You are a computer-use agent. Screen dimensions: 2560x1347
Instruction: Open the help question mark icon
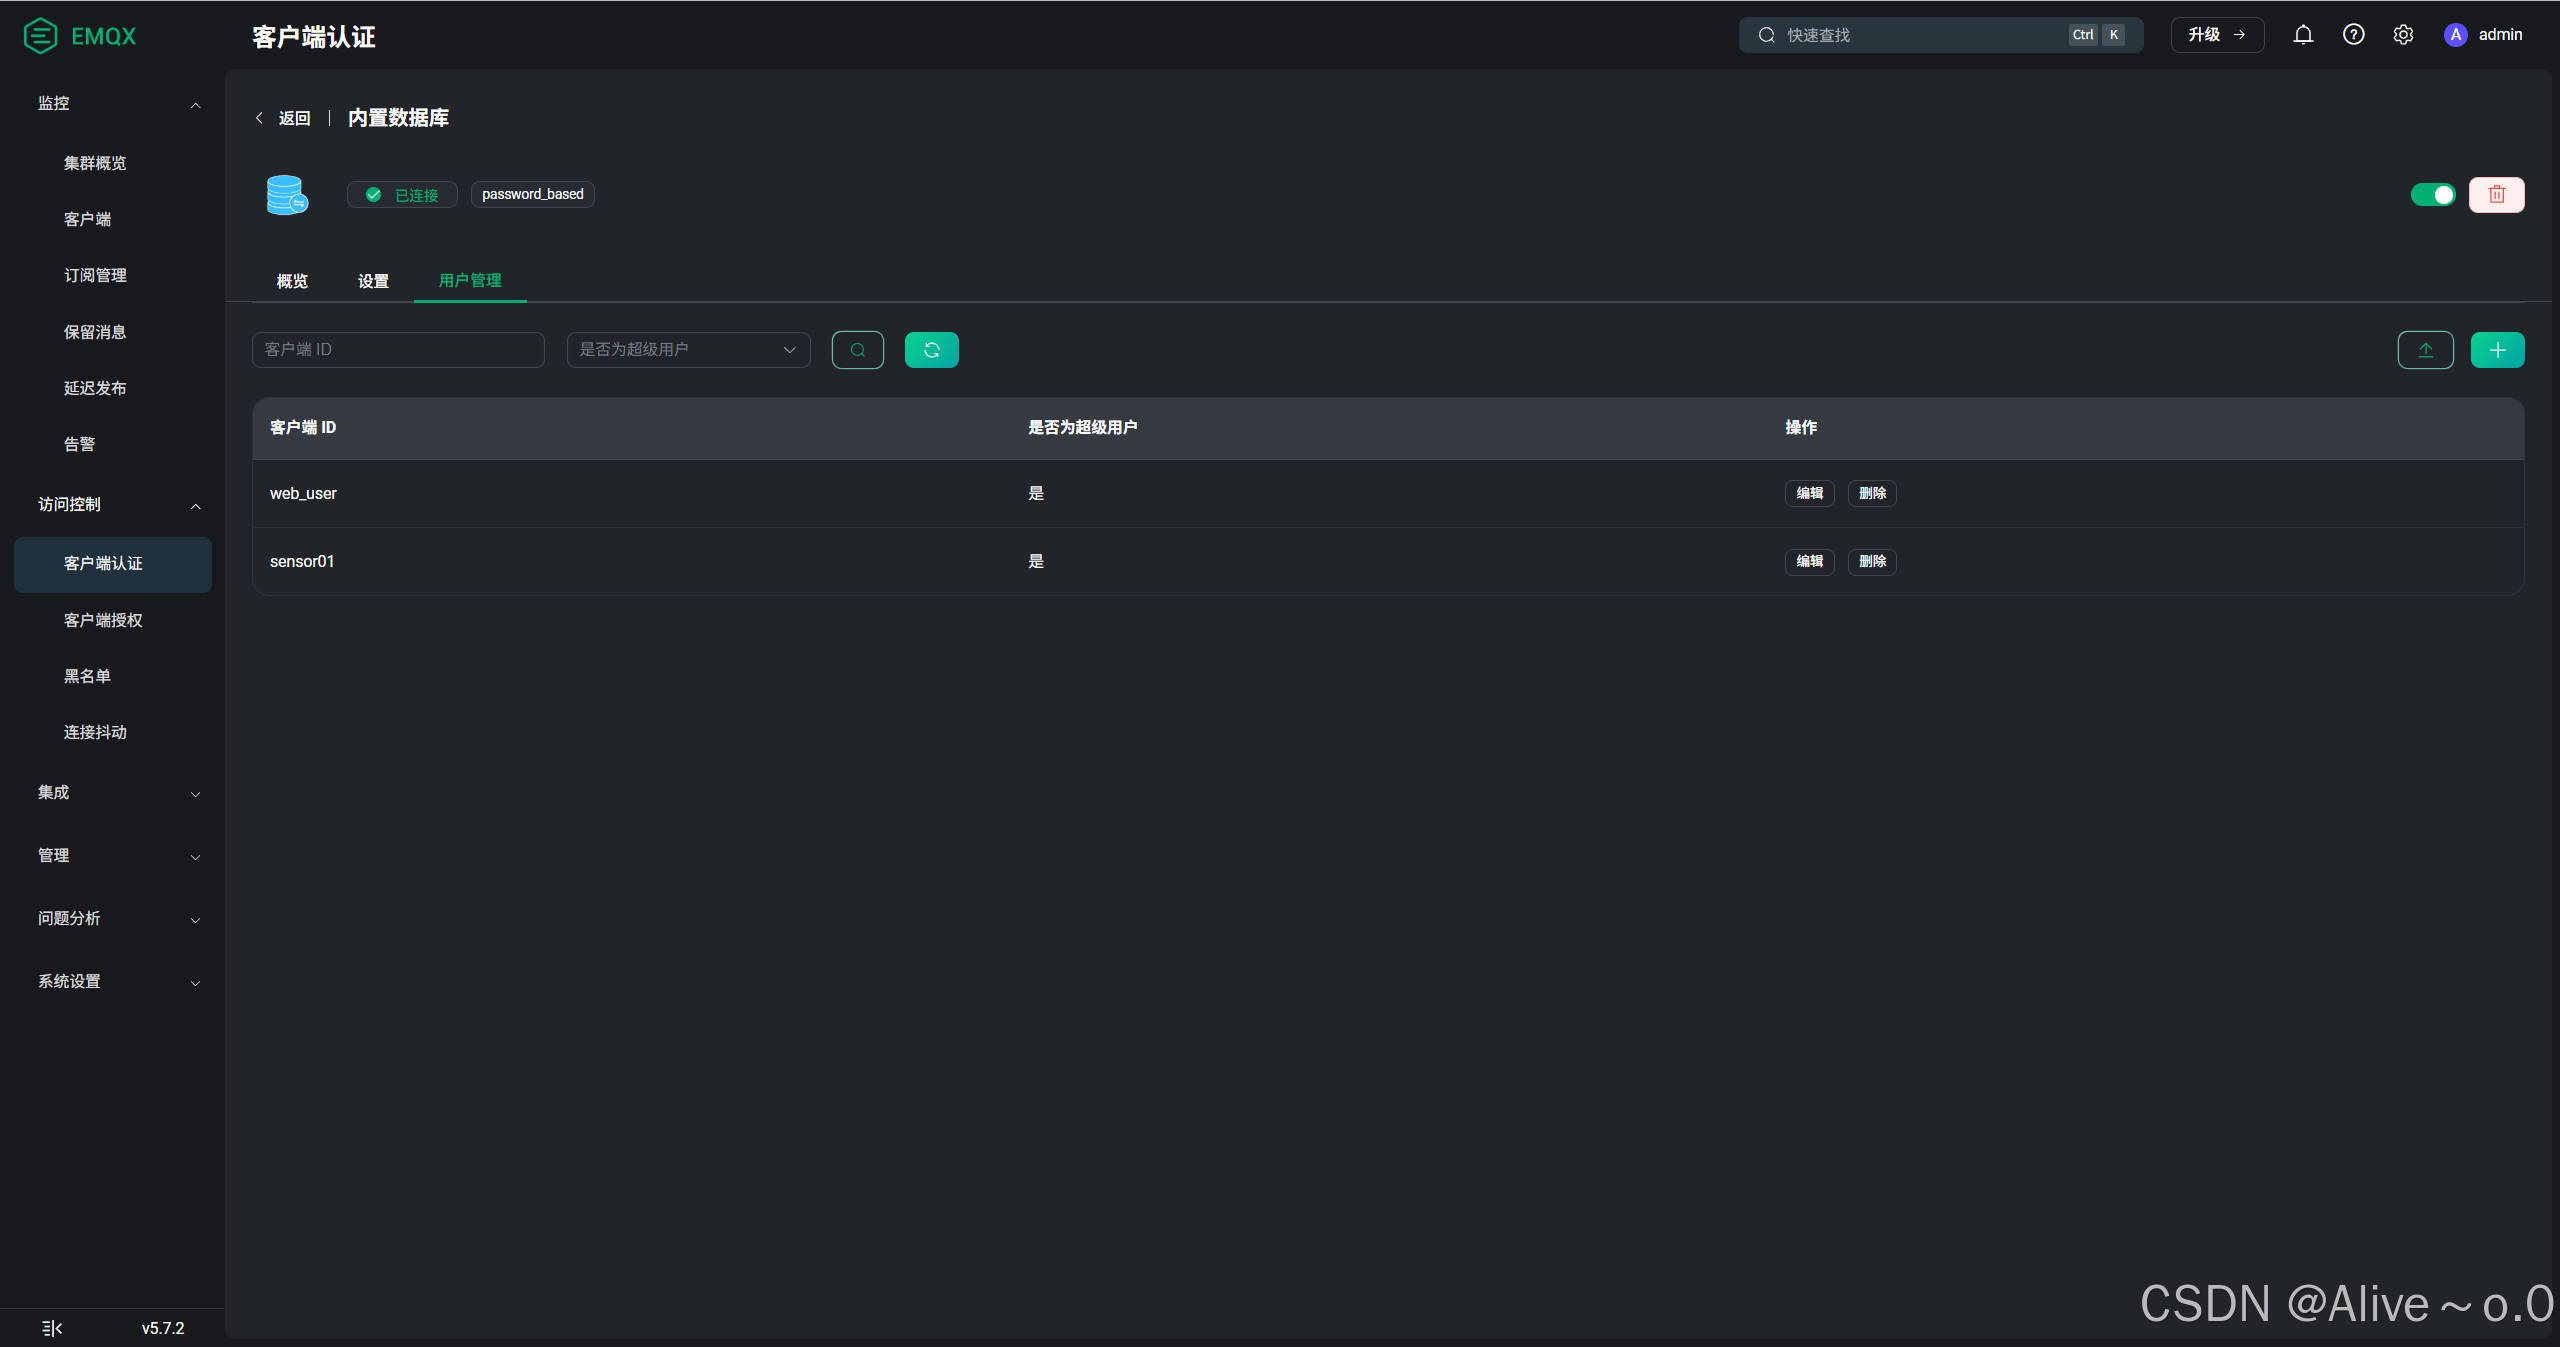2353,35
